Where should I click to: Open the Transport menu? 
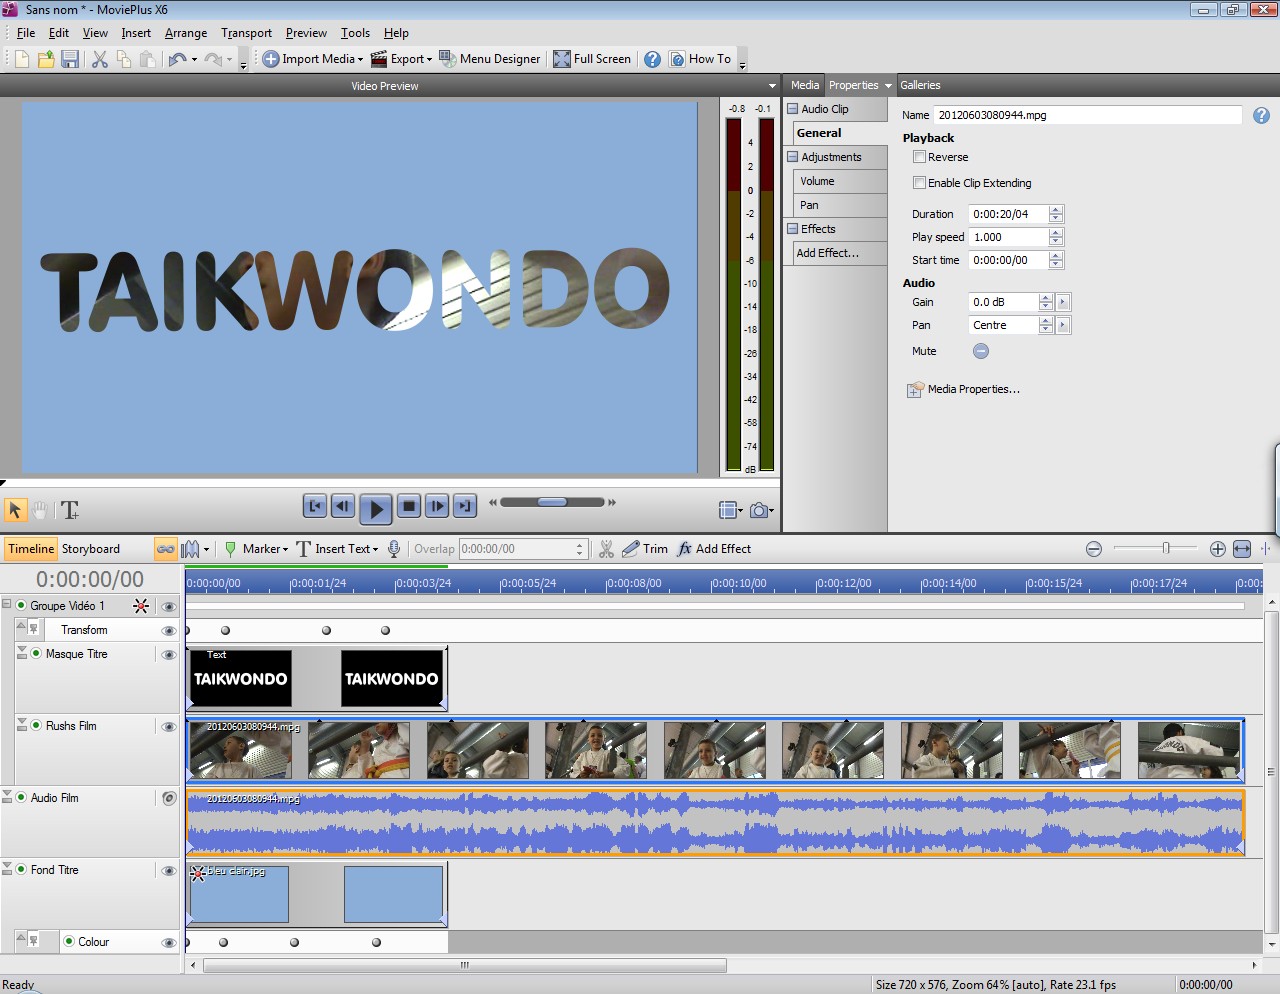[246, 33]
